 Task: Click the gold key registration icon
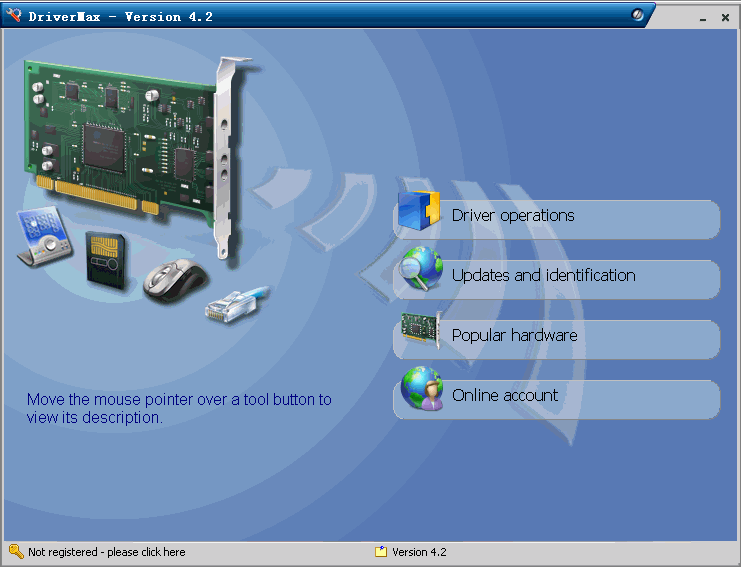[16, 551]
